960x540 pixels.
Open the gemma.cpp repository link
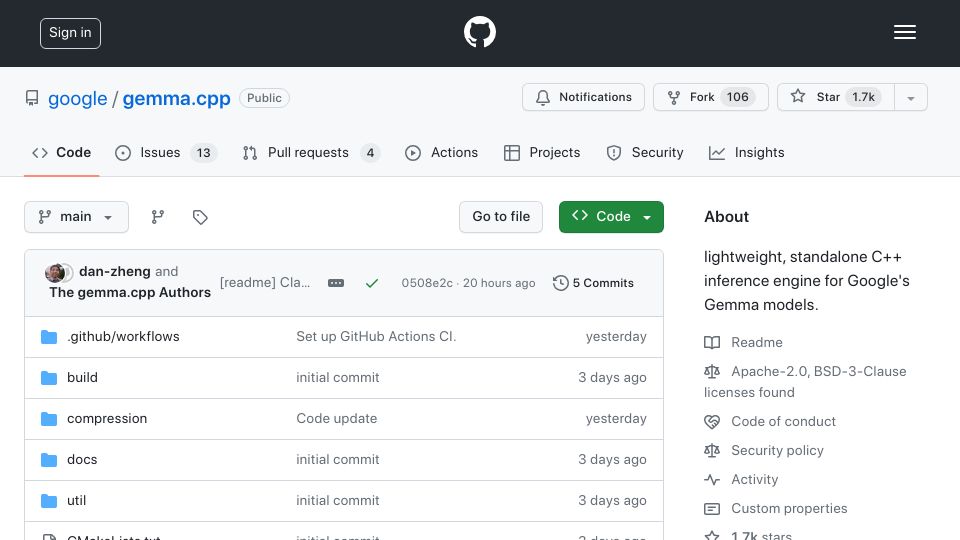[x=176, y=98]
